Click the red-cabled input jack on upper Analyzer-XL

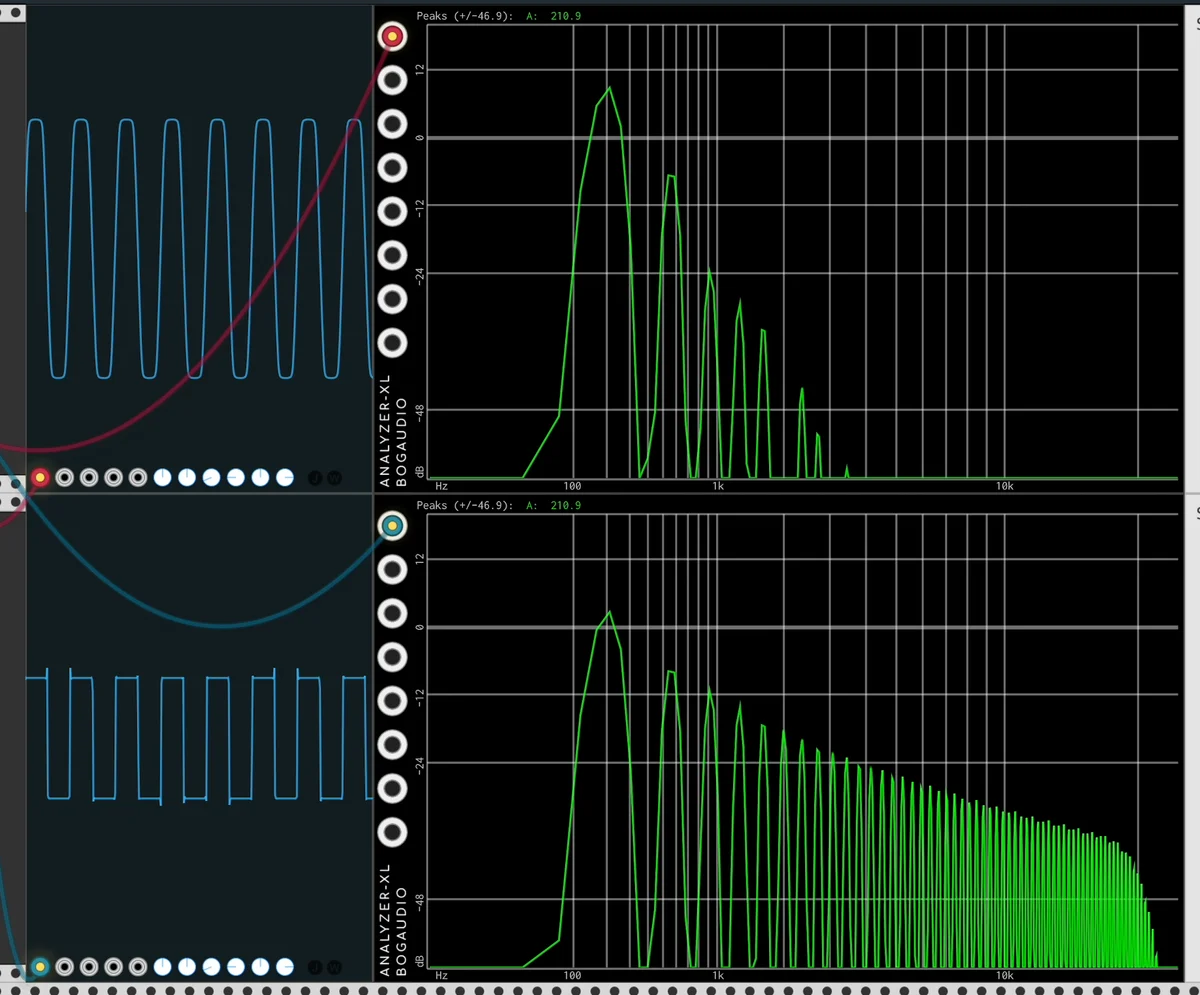click(392, 37)
